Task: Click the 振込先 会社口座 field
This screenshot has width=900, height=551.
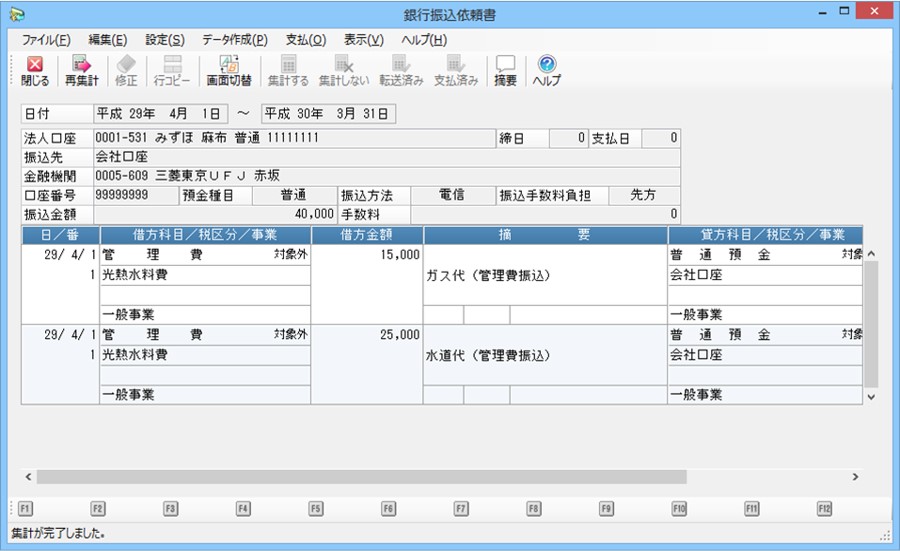Action: (x=386, y=157)
